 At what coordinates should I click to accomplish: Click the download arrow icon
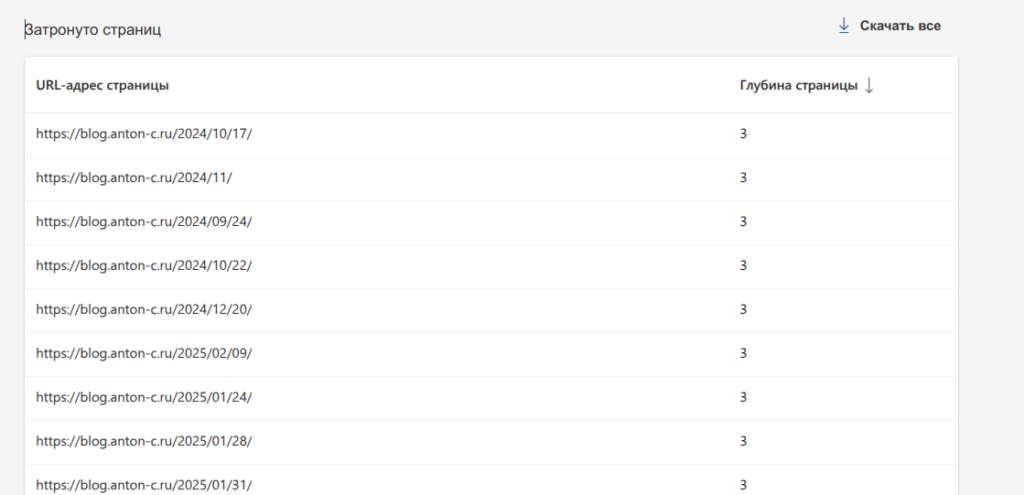[x=844, y=26]
